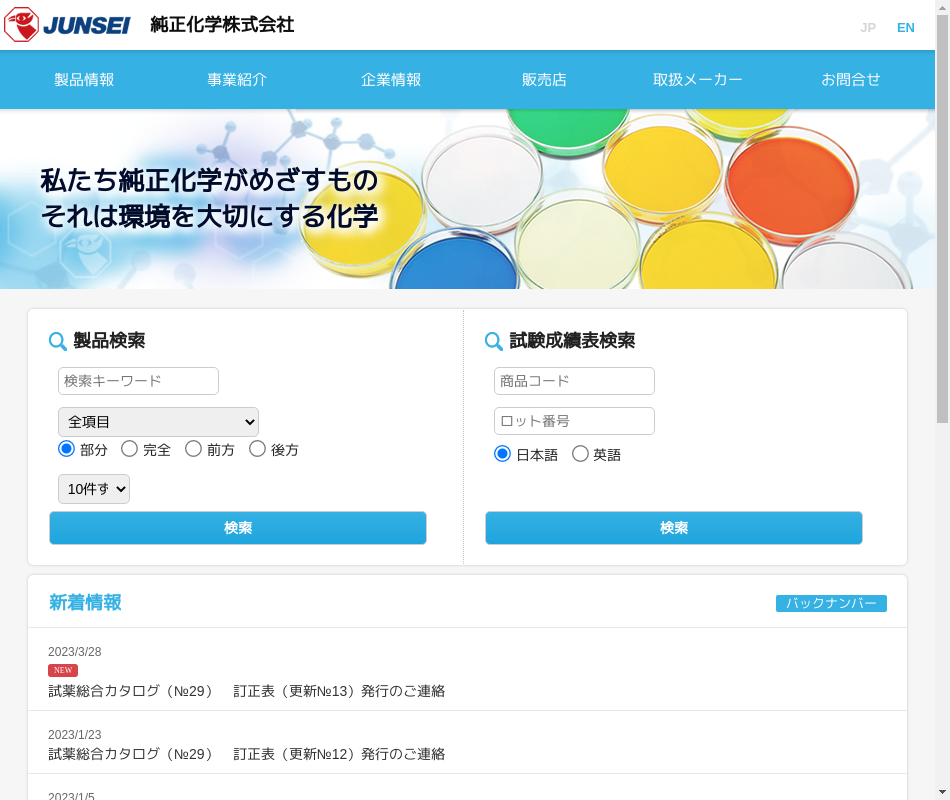The image size is (950, 800).
Task: Click the test report search magnifier icon
Action: pyautogui.click(x=494, y=341)
